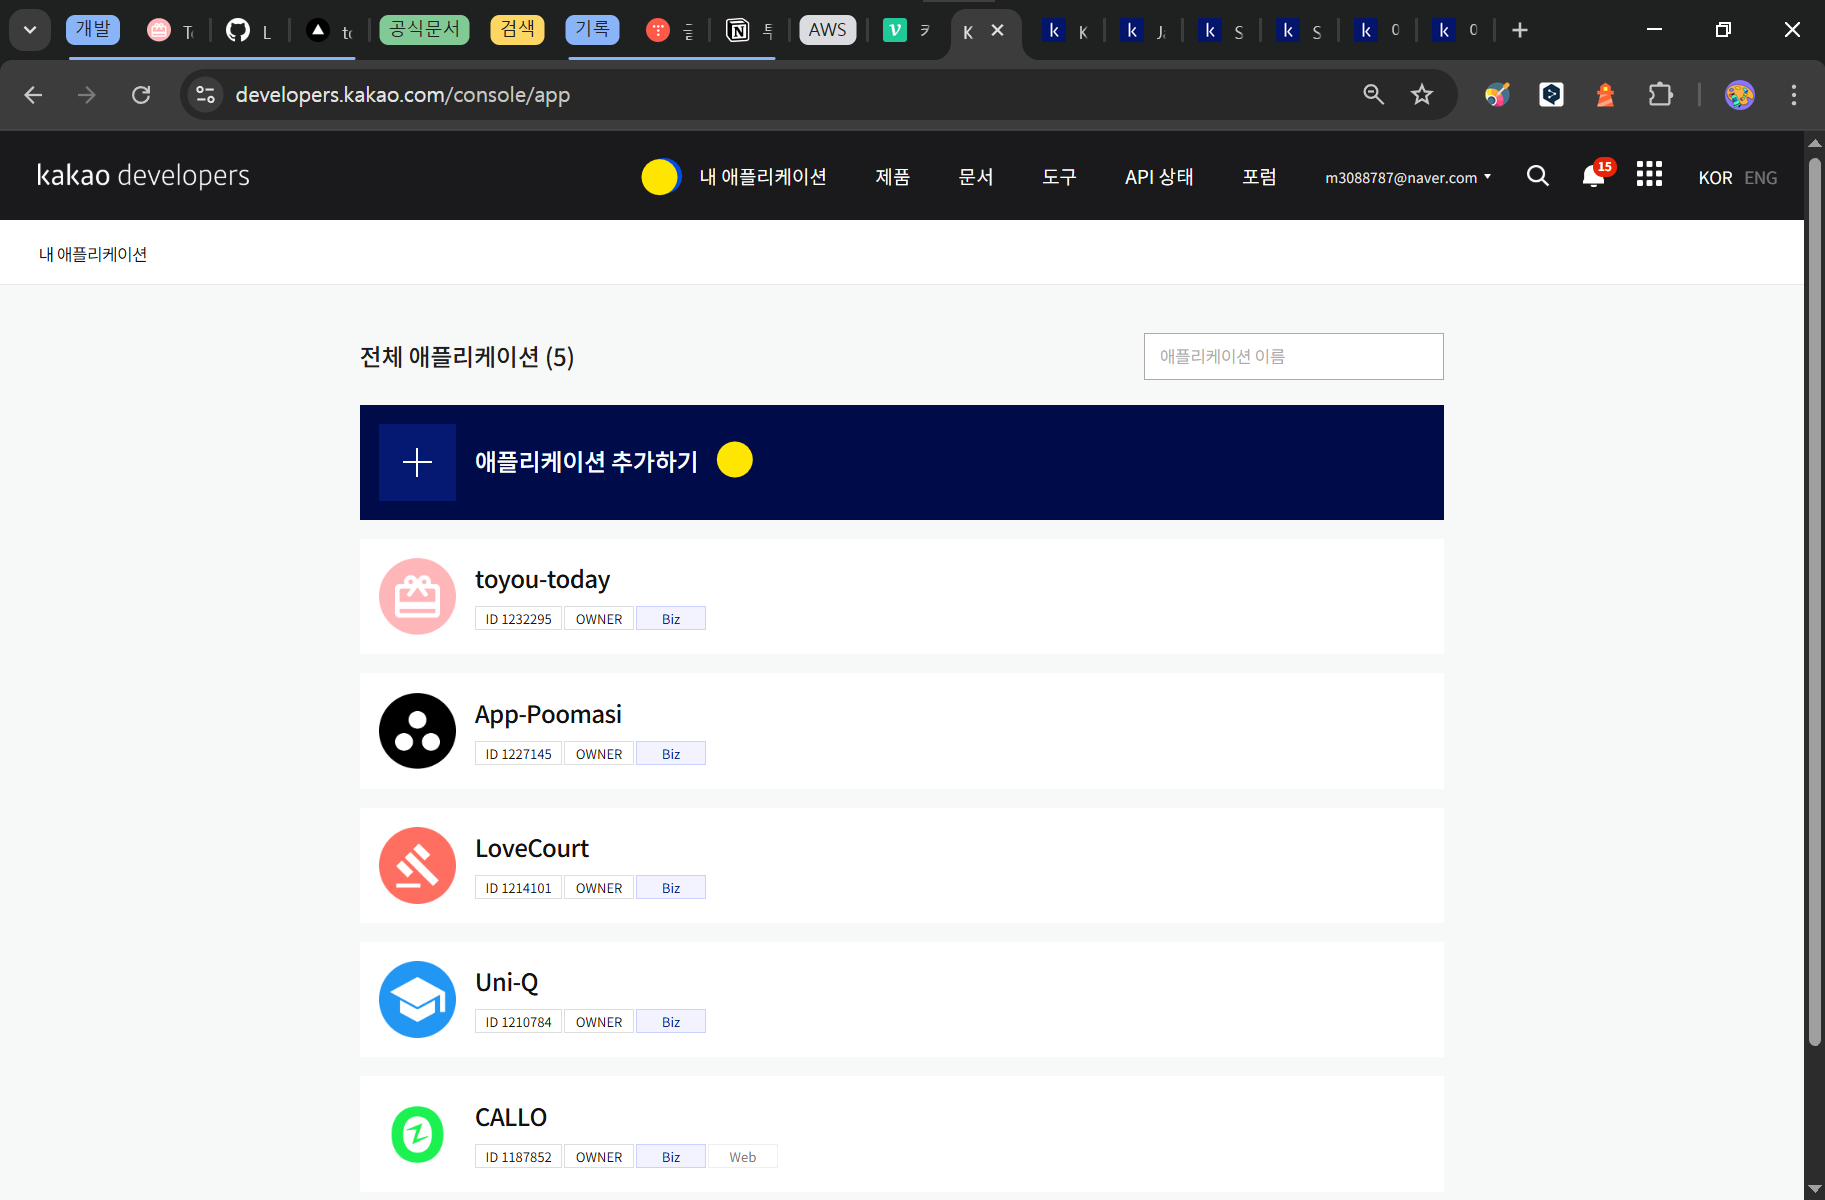
Task: Open the AWS tab group
Action: point(827,30)
